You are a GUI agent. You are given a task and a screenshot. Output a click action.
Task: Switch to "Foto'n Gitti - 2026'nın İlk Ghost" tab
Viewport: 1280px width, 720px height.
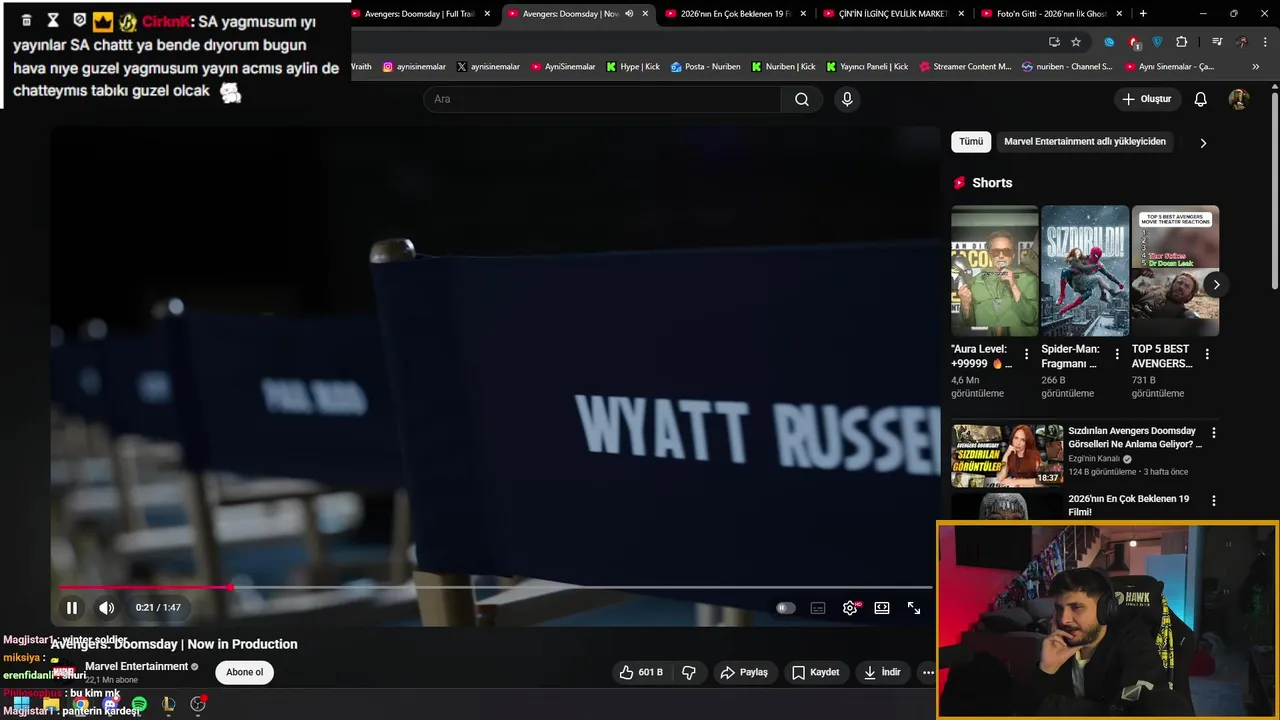click(x=1051, y=14)
